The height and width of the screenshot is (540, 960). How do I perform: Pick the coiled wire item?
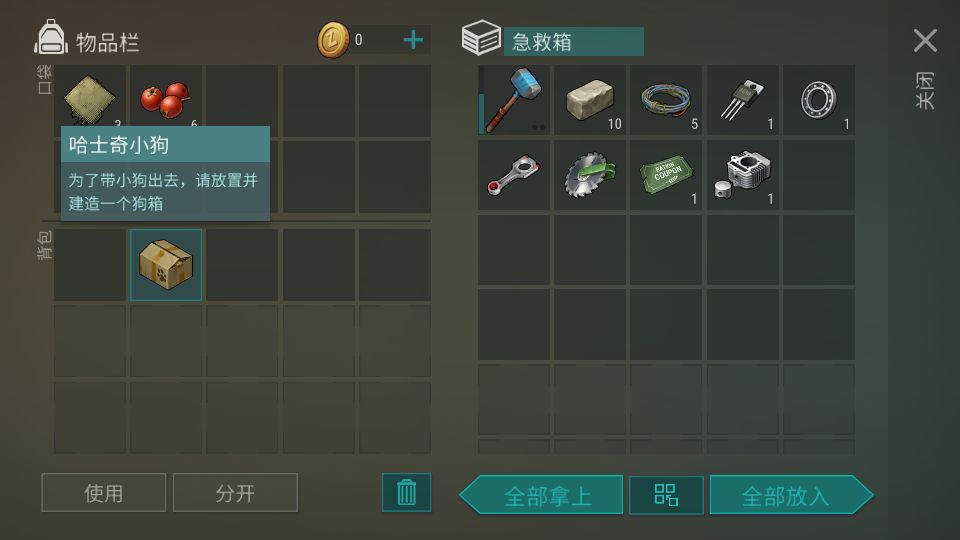click(x=666, y=100)
